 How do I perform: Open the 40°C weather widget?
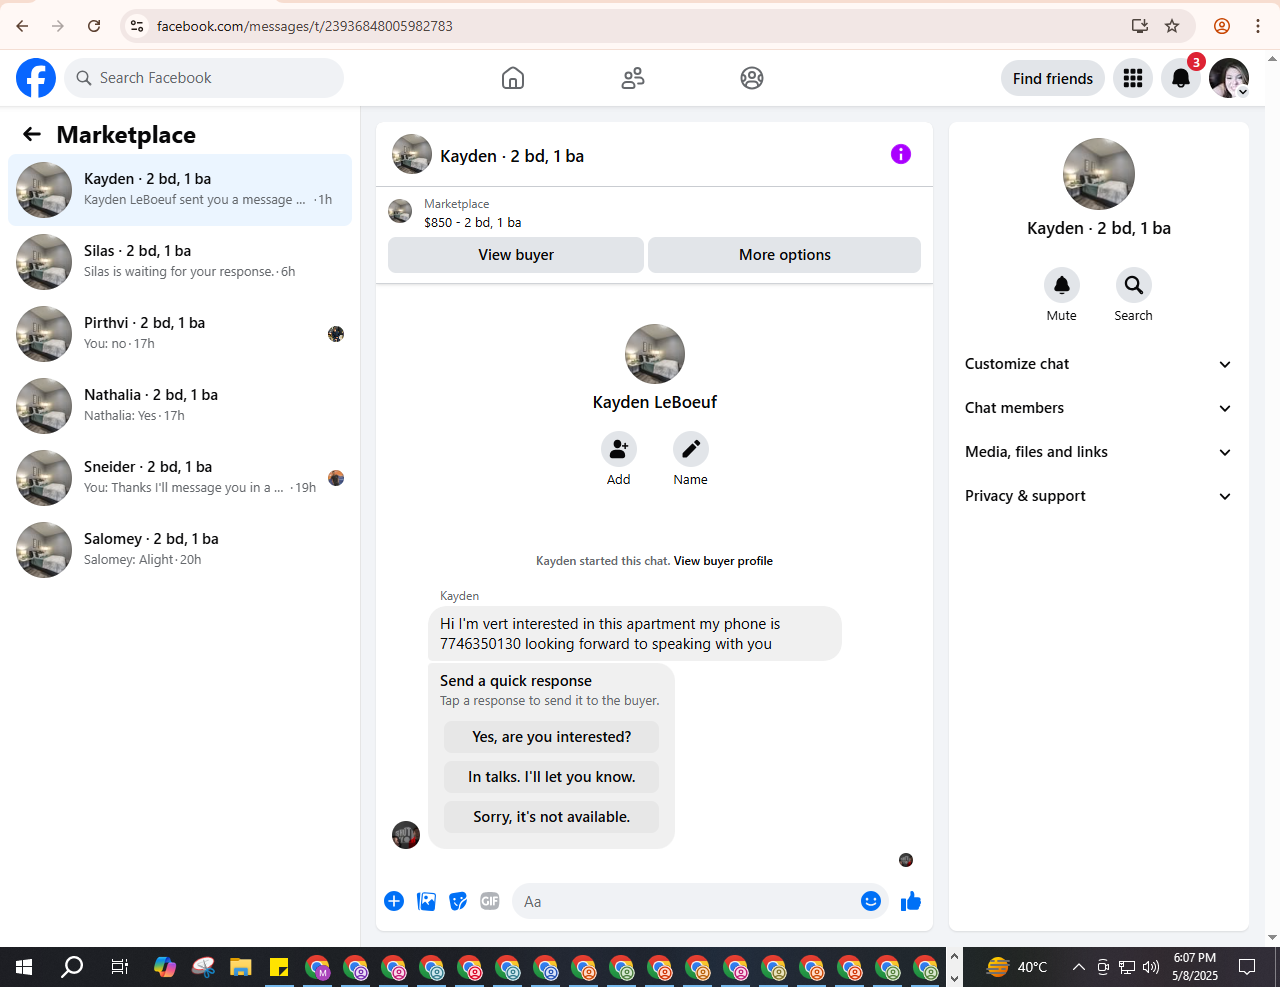[1017, 967]
